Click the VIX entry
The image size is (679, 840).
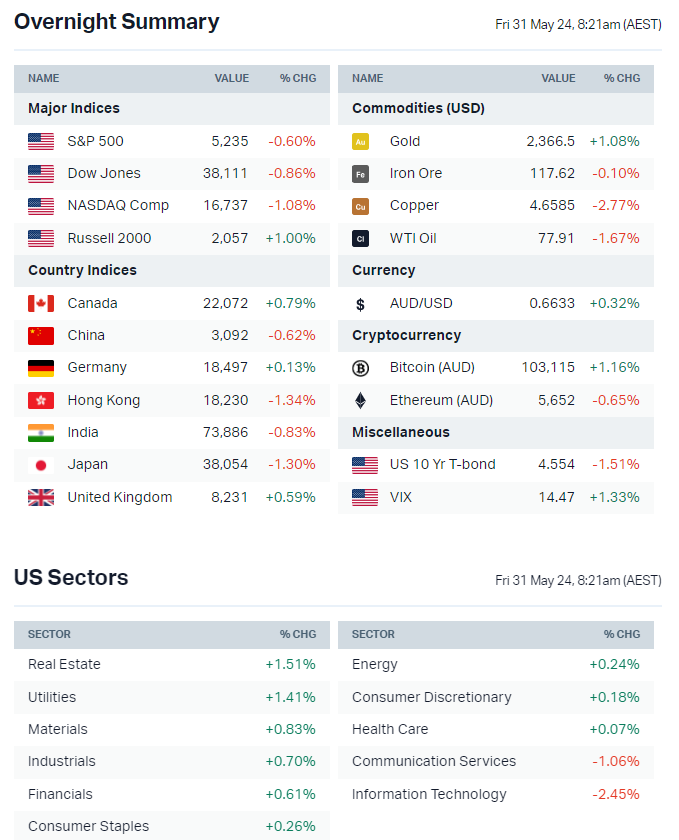400,497
